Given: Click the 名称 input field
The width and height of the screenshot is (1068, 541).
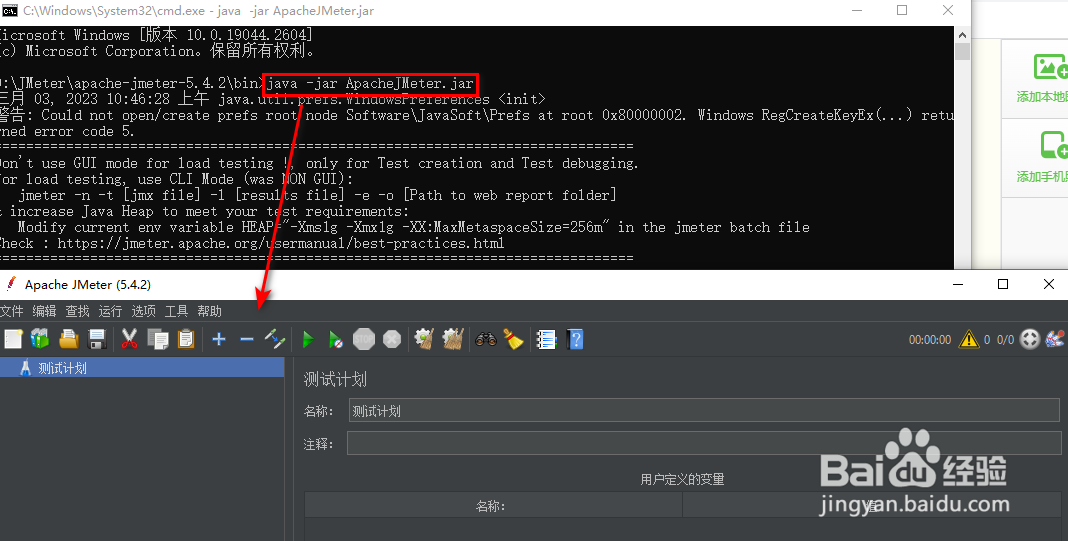Looking at the screenshot, I should 704,411.
